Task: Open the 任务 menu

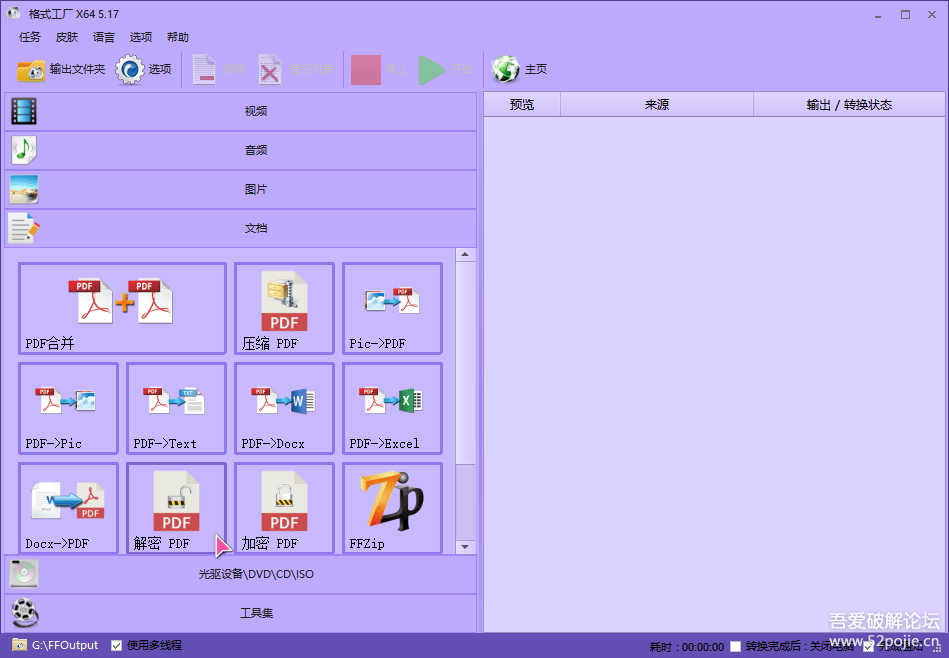Action: click(x=30, y=37)
